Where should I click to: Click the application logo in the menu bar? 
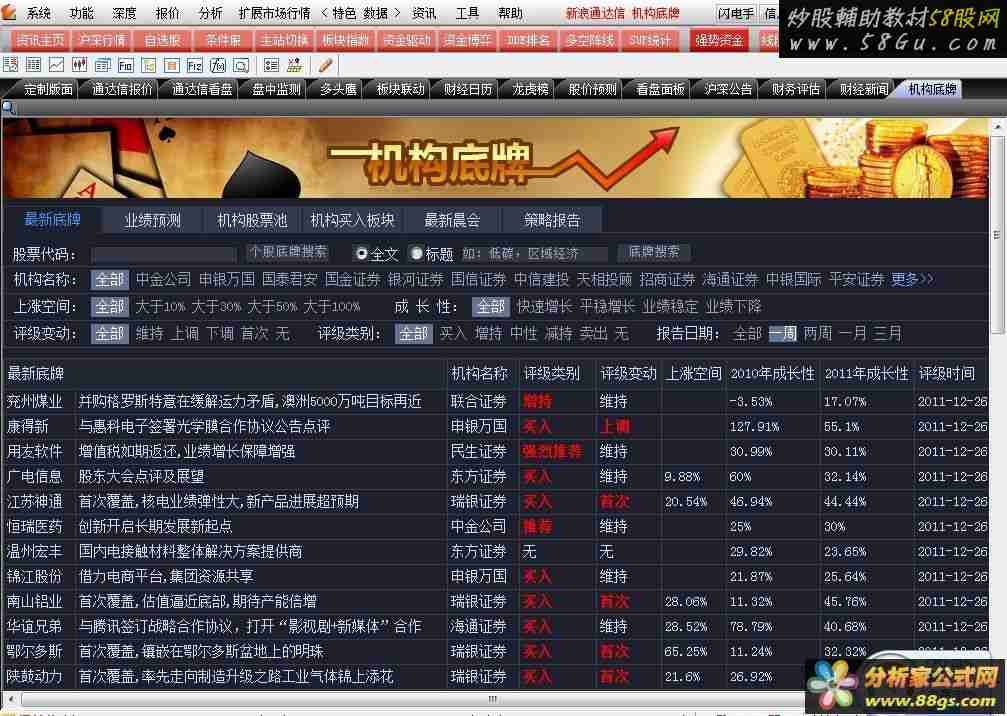8,12
